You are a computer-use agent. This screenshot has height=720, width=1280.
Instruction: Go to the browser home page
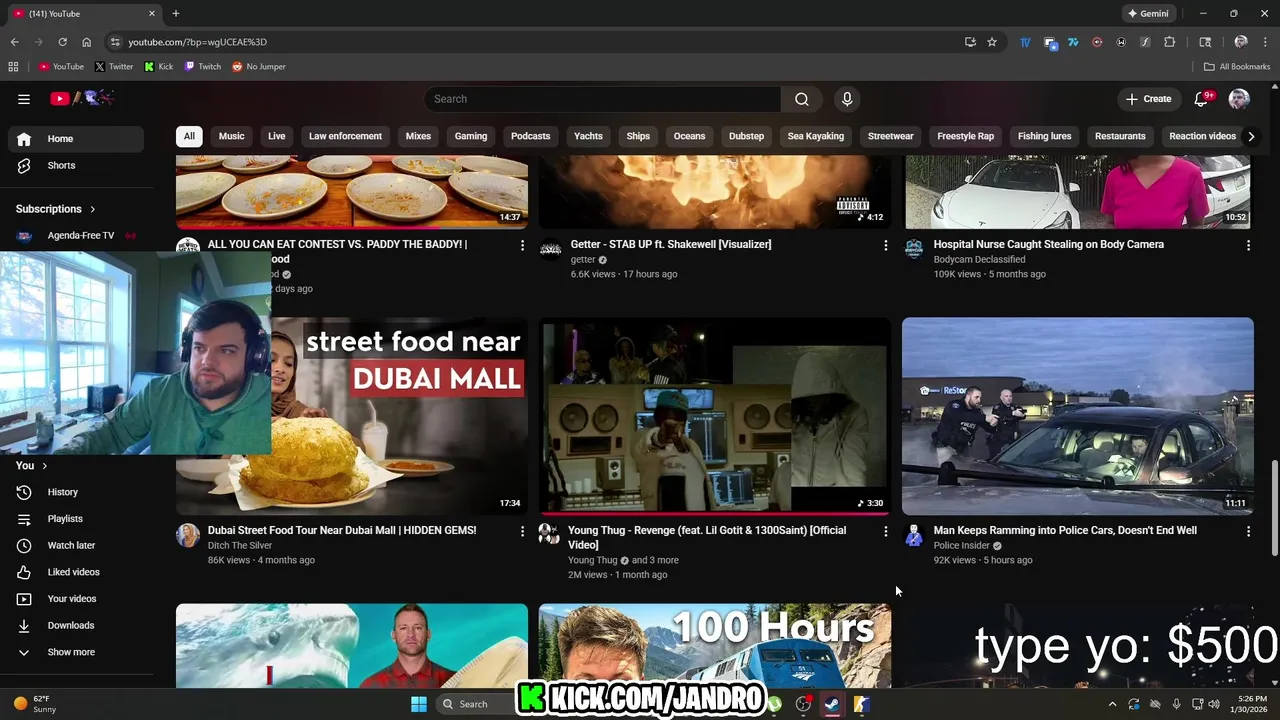86,42
